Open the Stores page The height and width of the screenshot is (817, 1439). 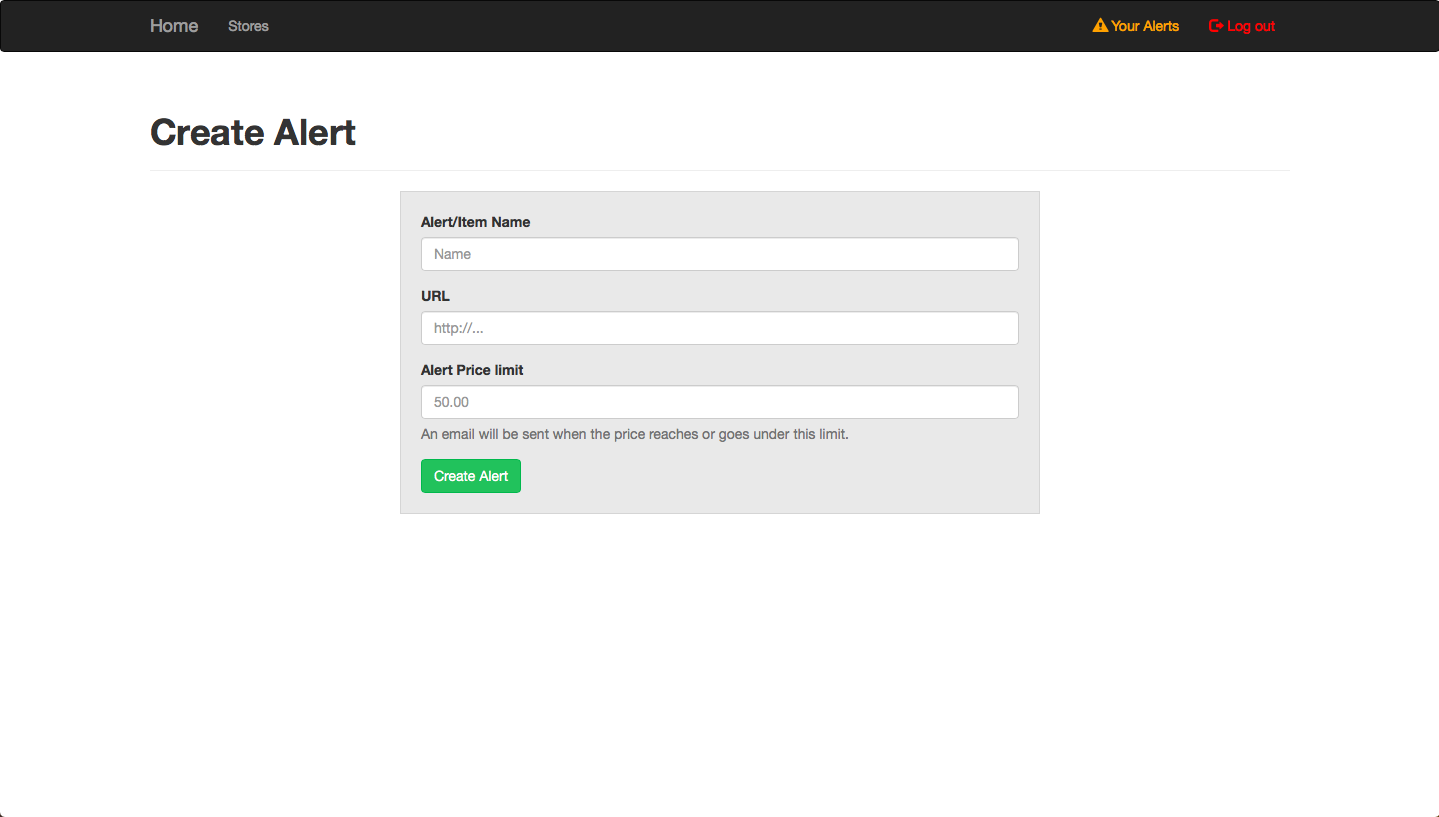(248, 26)
